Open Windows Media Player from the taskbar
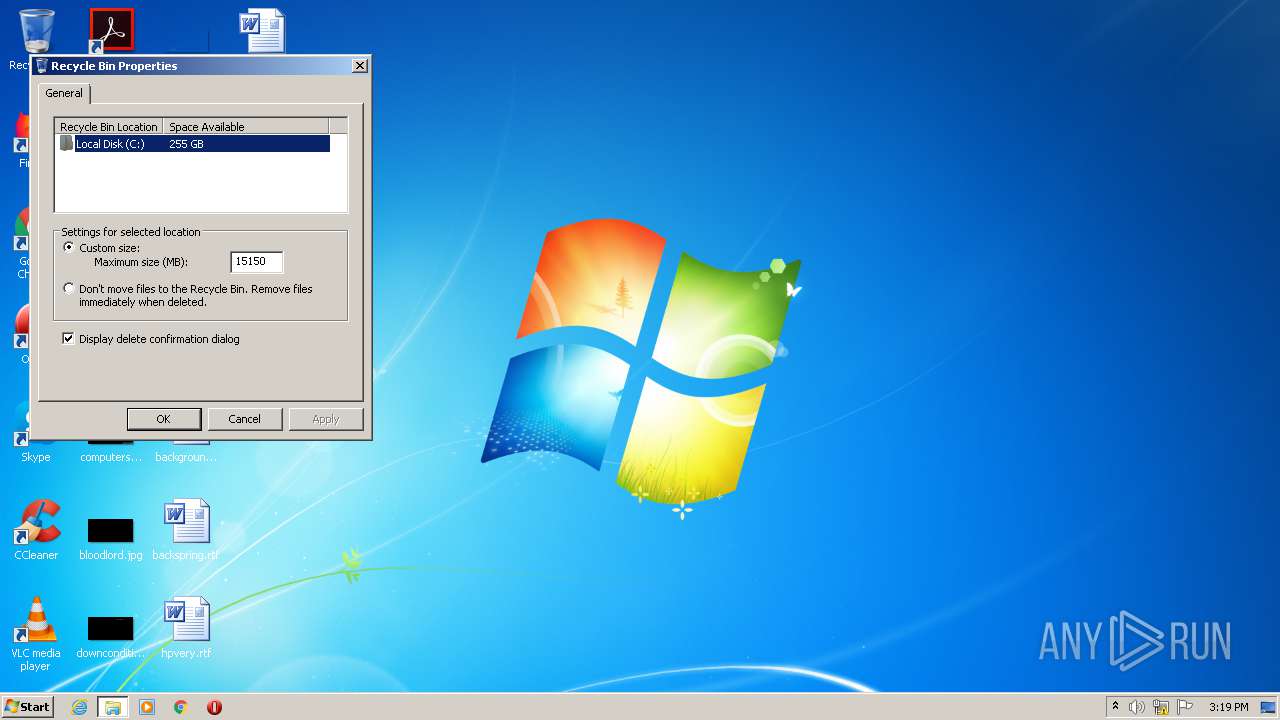The height and width of the screenshot is (720, 1280). pyautogui.click(x=147, y=707)
